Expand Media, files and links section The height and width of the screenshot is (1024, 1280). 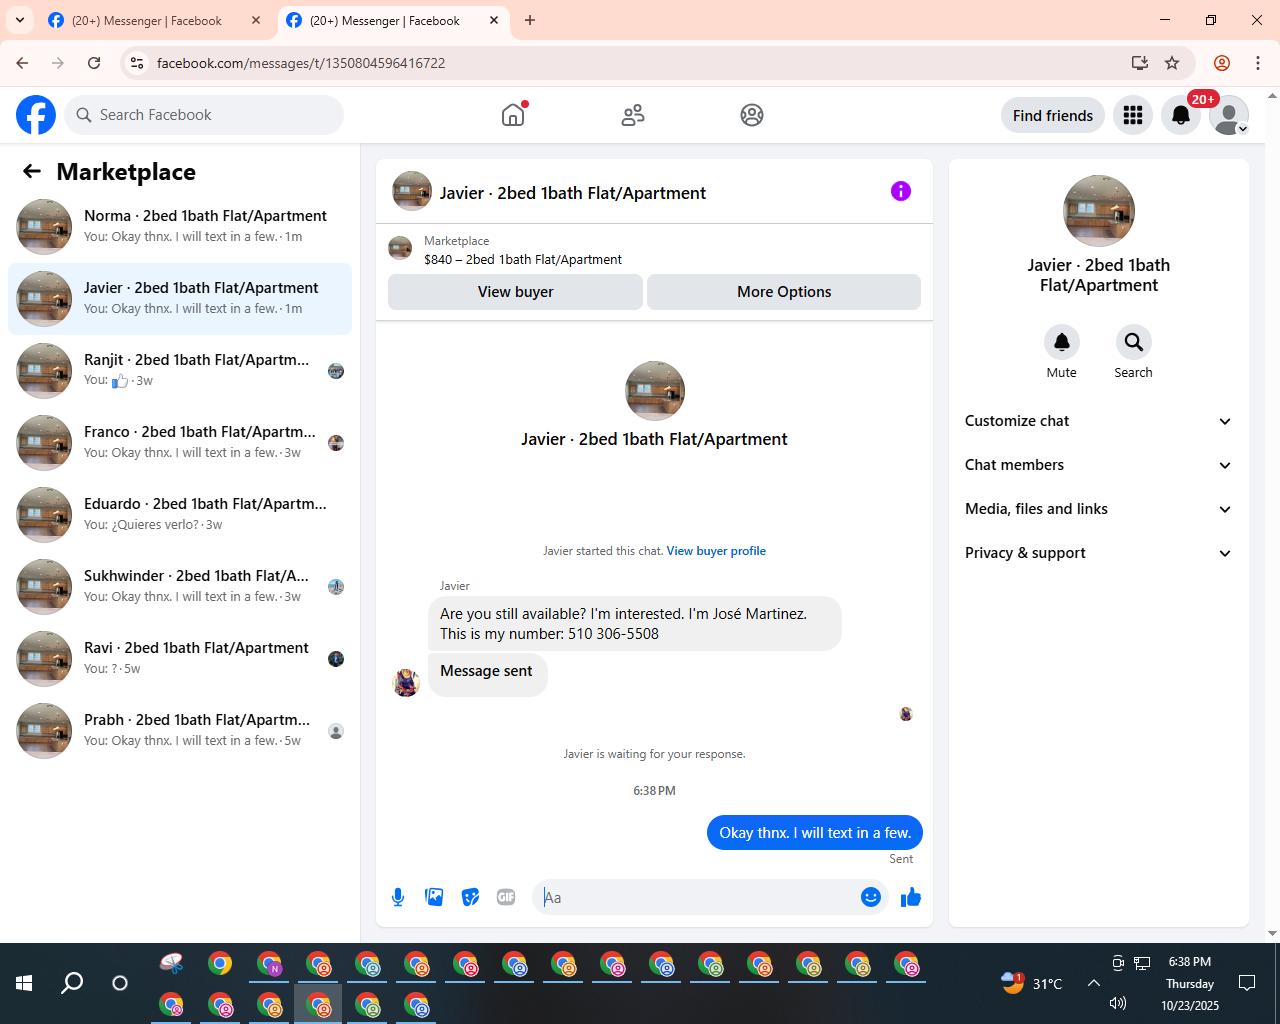click(1099, 509)
